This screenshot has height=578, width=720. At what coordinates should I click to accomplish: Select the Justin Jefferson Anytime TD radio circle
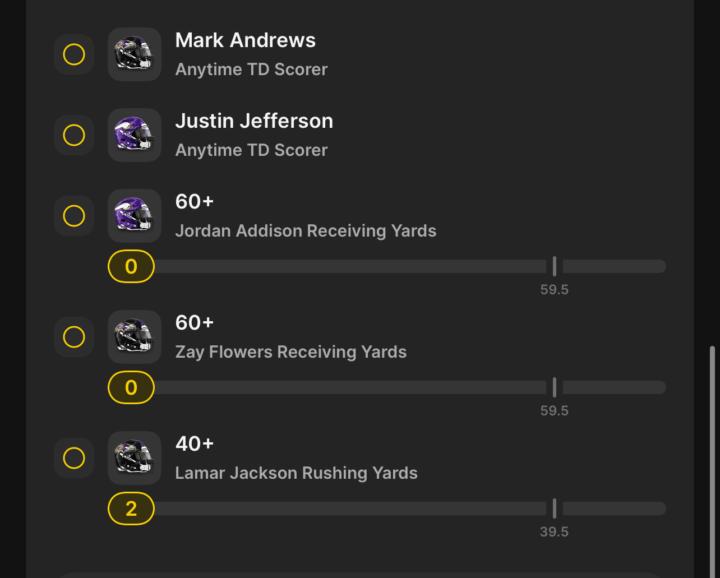[x=74, y=135]
